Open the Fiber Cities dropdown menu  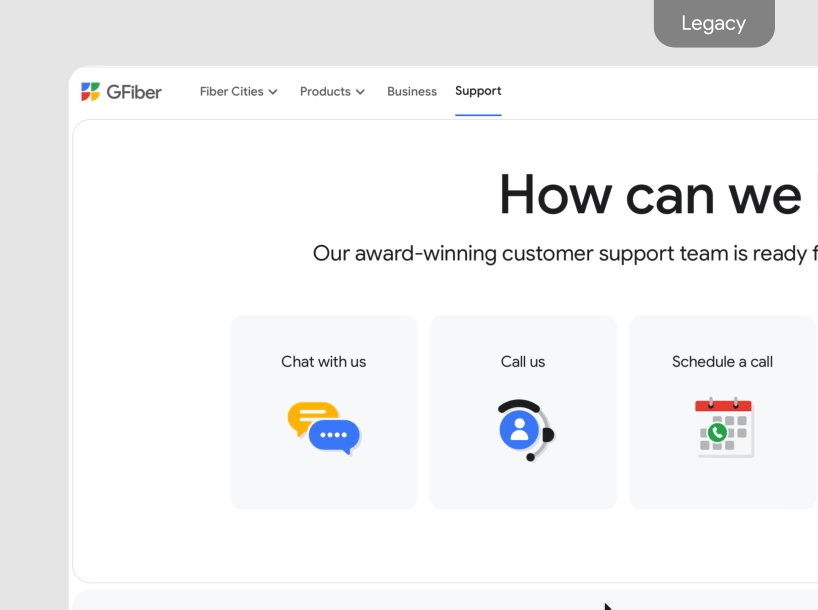pos(238,92)
